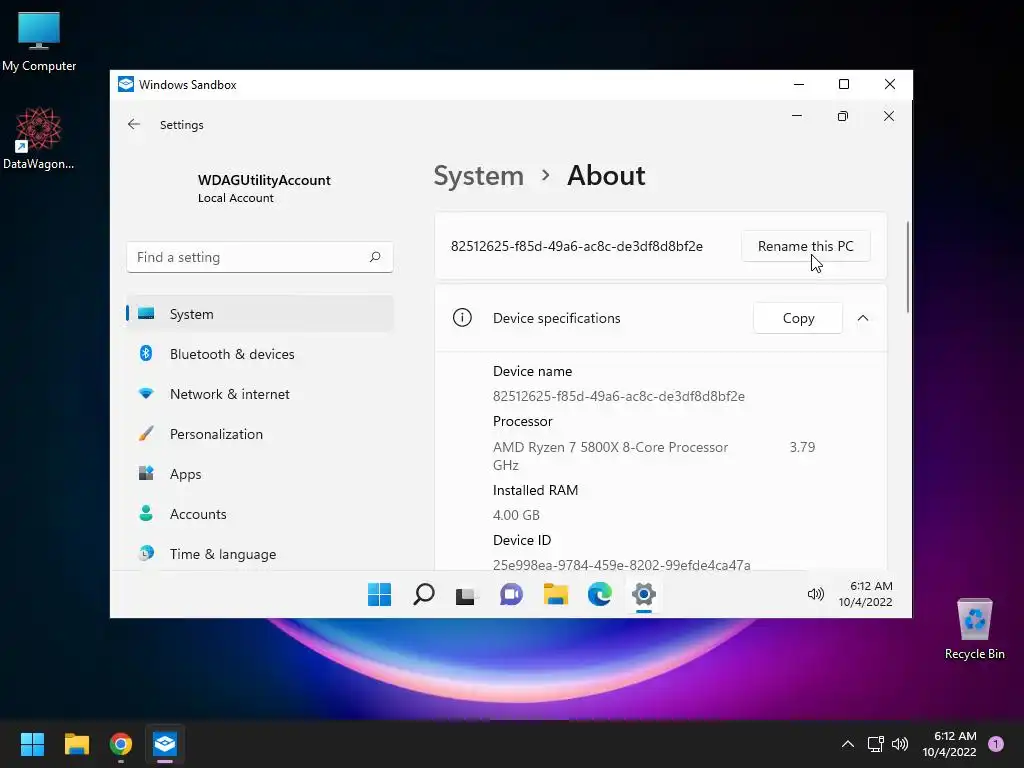
Task: Launch Microsoft Edge in sandbox taskbar
Action: (600, 594)
